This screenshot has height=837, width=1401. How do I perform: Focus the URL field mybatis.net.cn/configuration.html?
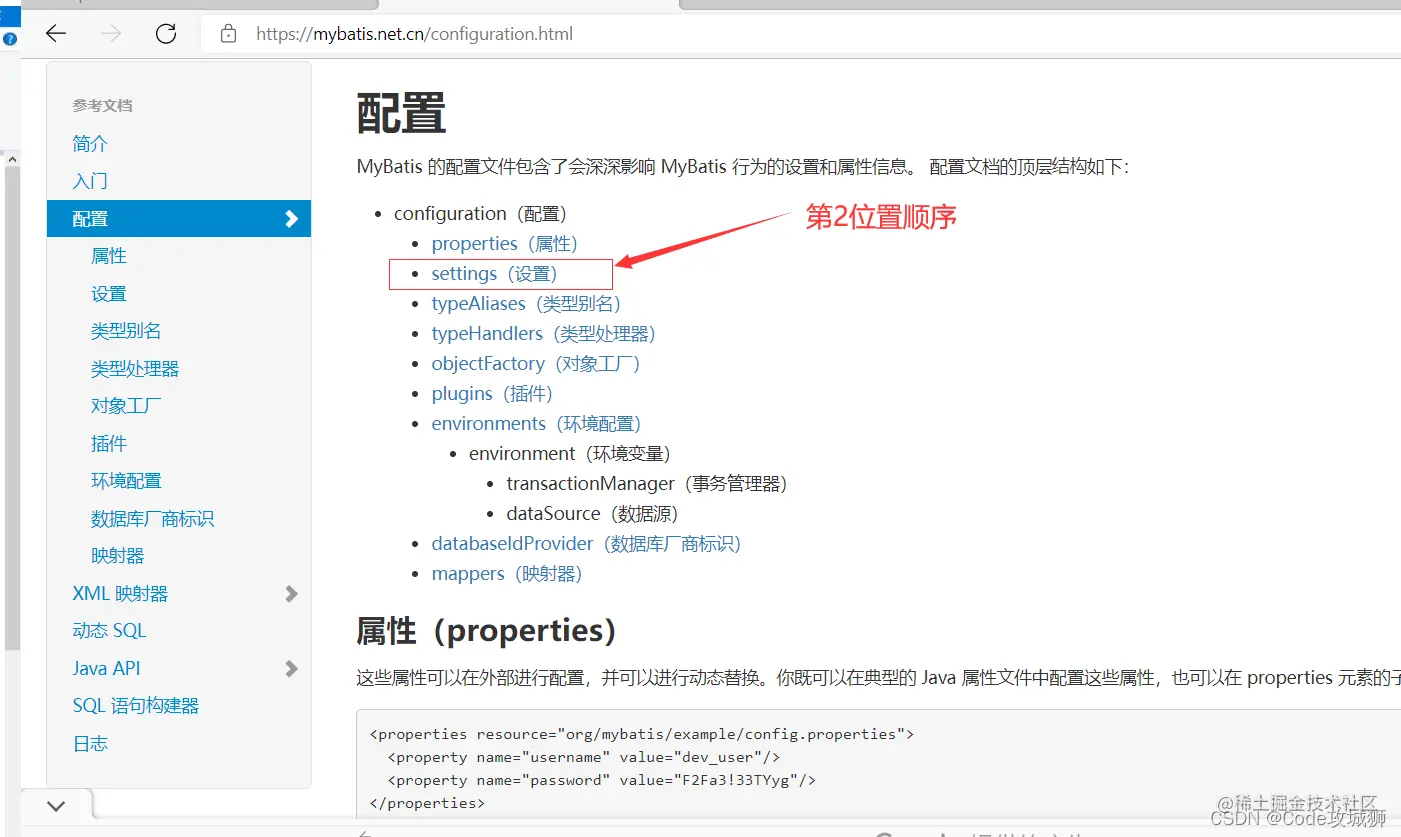coord(414,34)
